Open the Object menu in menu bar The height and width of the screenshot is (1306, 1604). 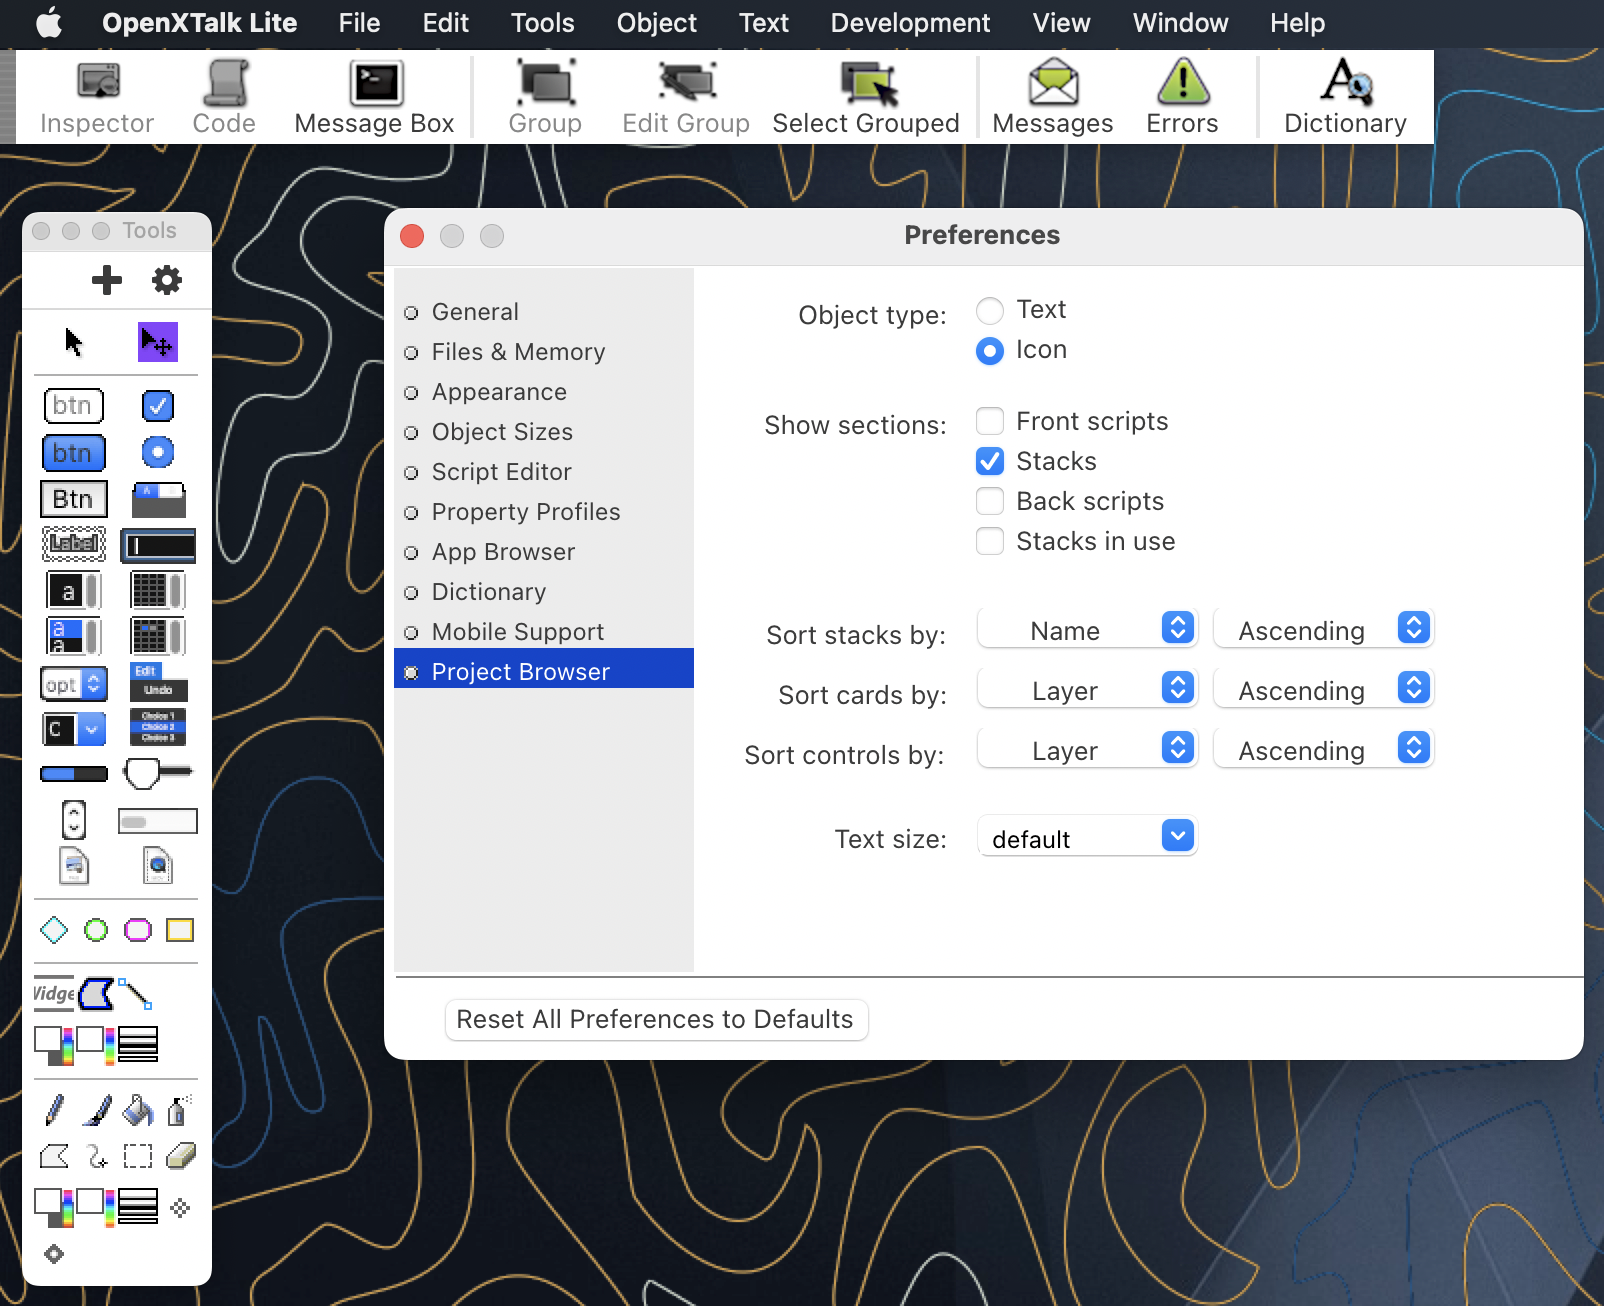tap(656, 23)
